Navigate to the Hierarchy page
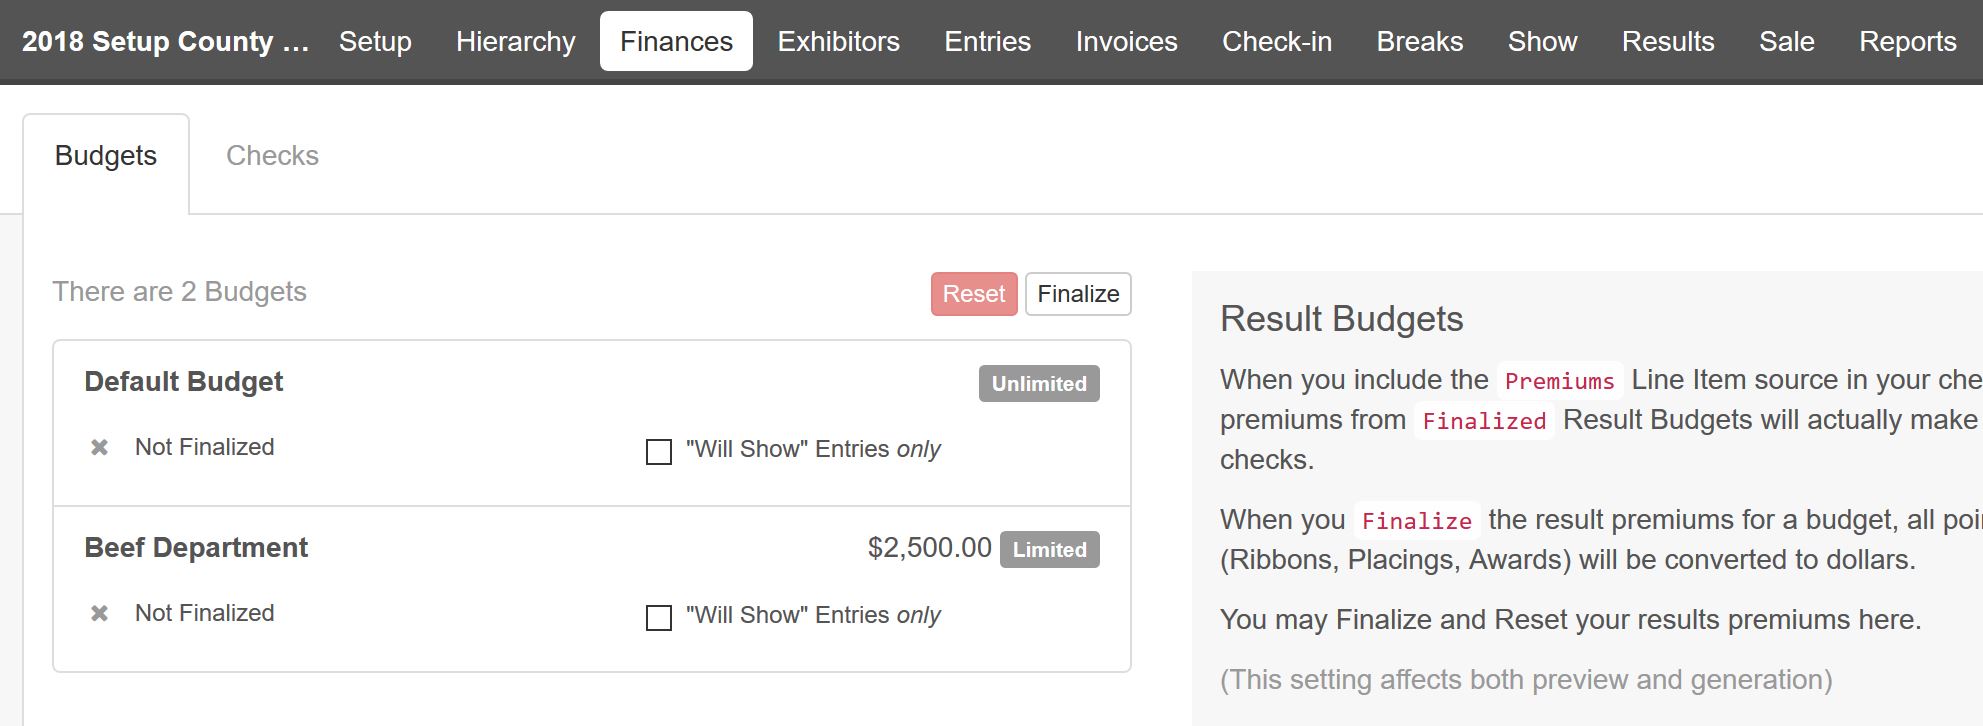 click(x=515, y=41)
